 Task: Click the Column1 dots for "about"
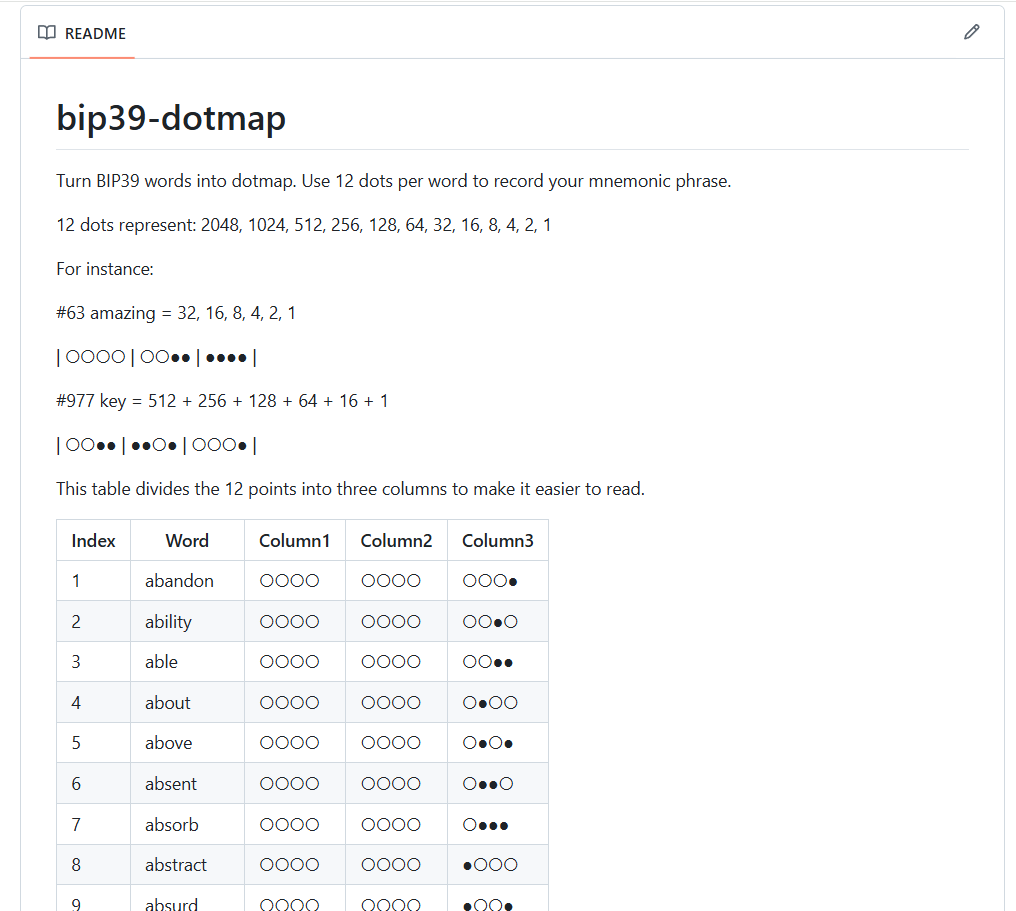[289, 703]
